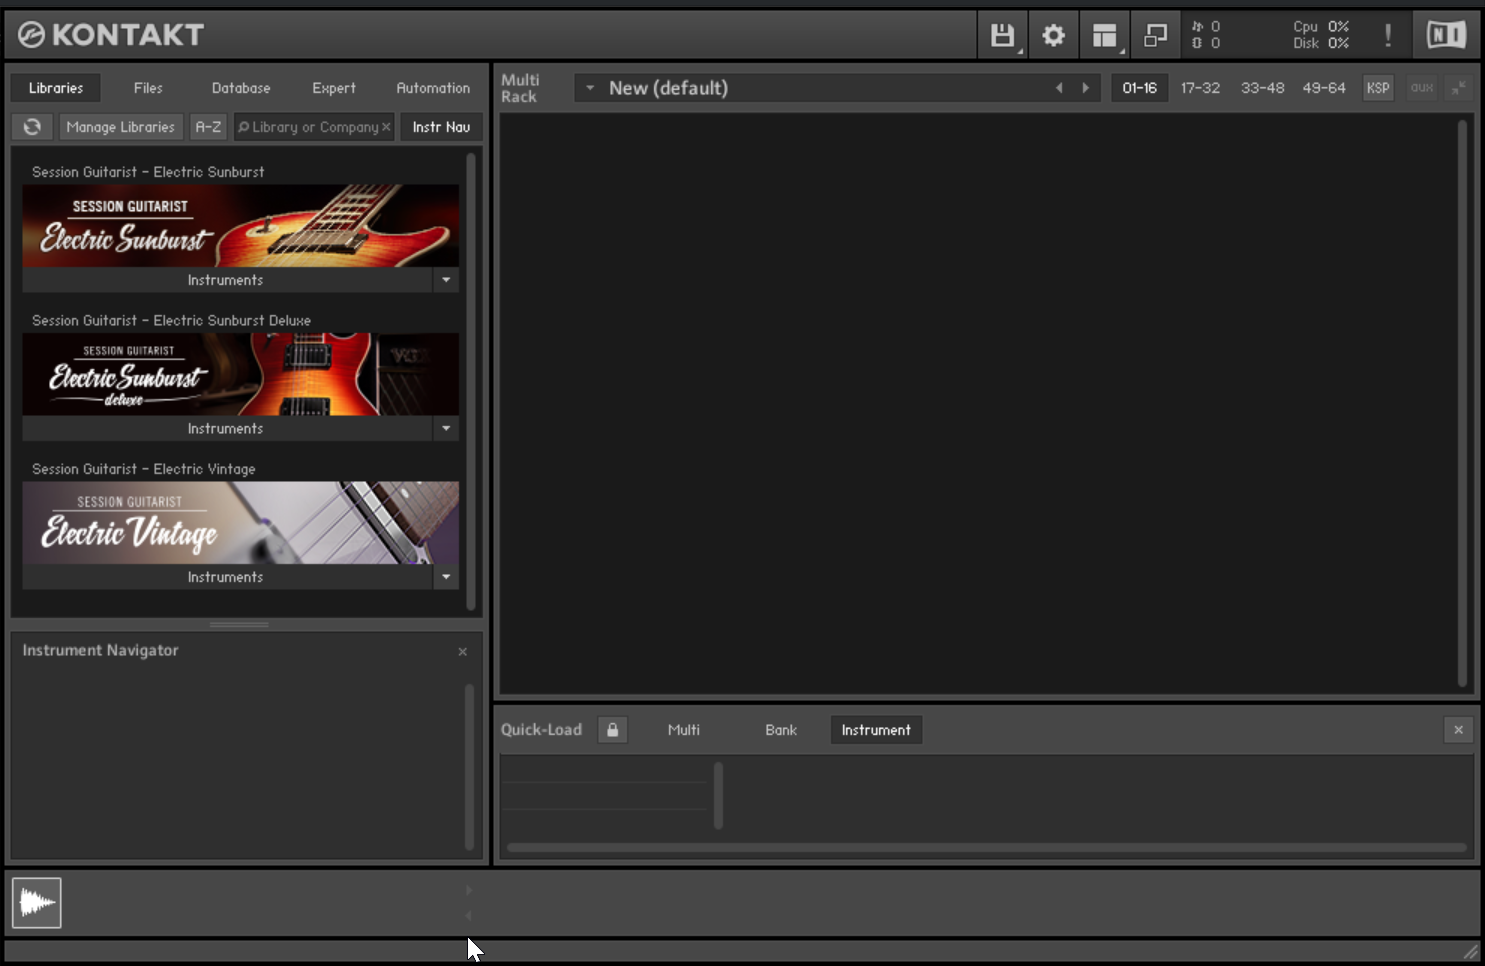The image size is (1485, 966).
Task: Click the Instrument Navigator scrollbar
Action: tap(469, 766)
